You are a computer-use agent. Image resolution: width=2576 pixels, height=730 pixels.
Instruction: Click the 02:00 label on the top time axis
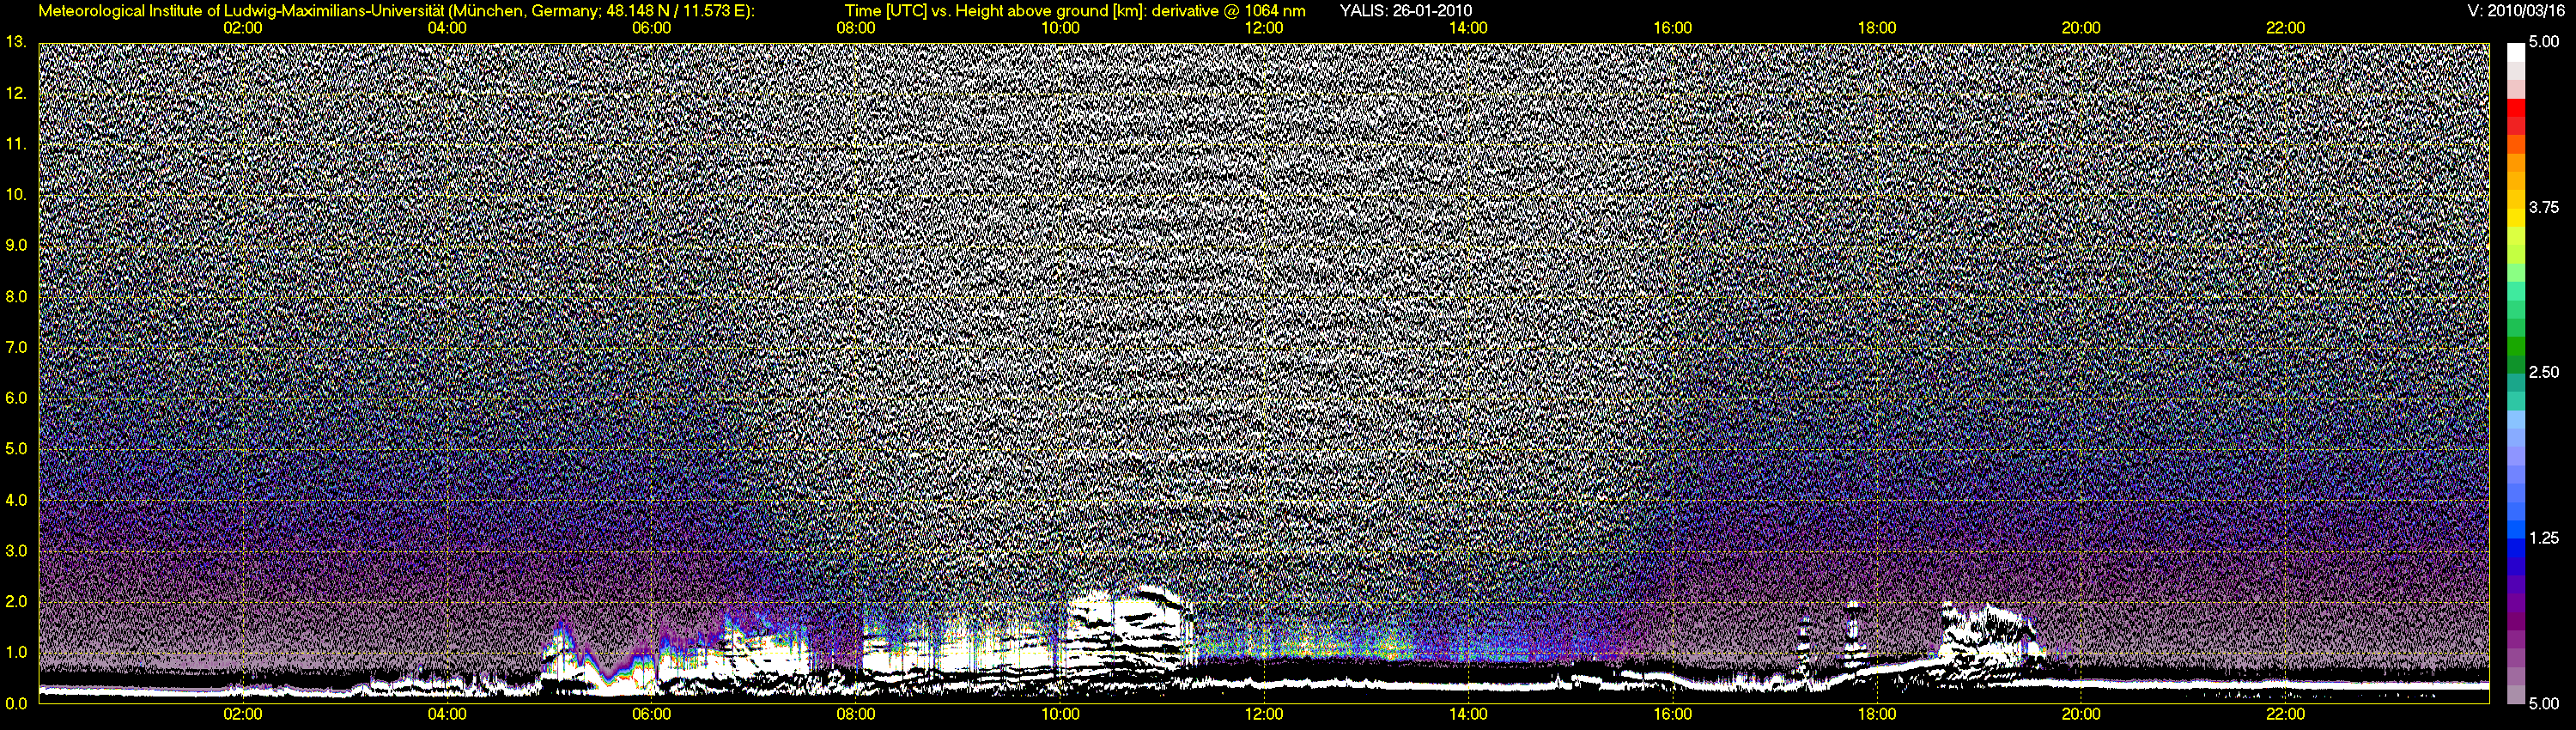243,28
